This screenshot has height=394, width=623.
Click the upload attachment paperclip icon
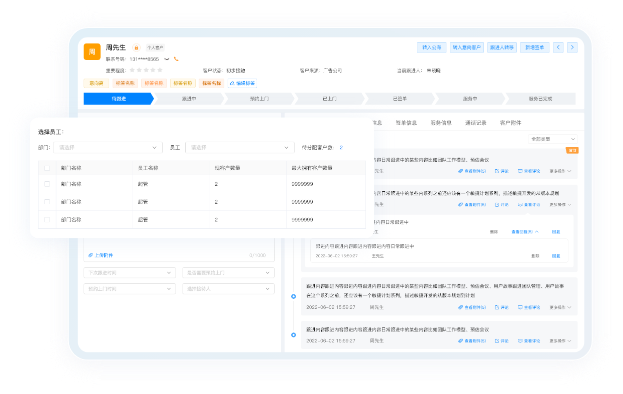point(91,255)
